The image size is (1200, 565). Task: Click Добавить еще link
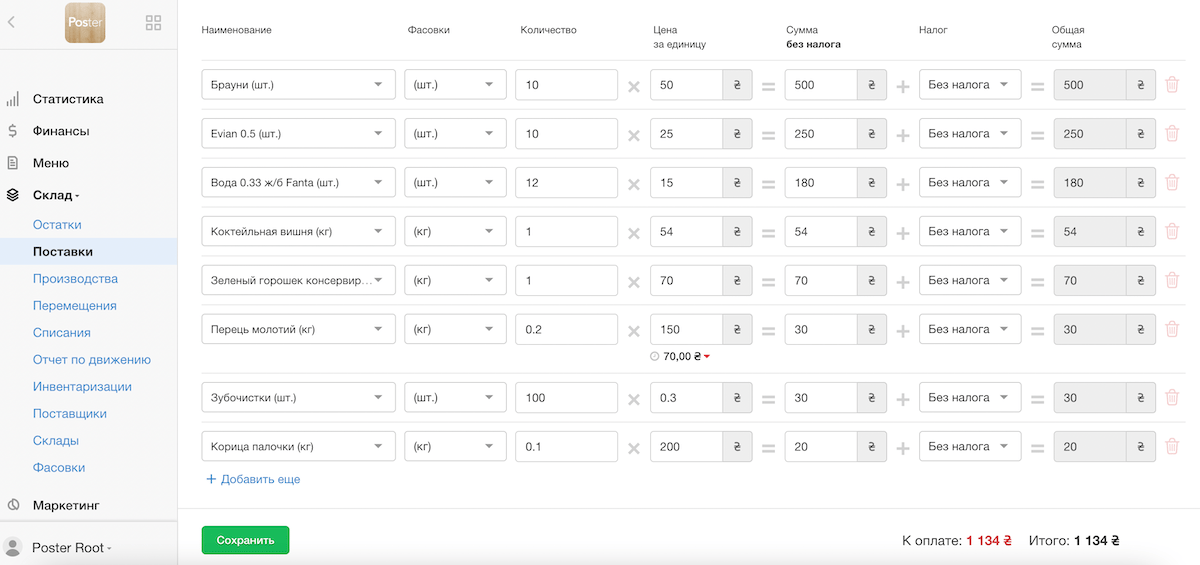click(253, 479)
